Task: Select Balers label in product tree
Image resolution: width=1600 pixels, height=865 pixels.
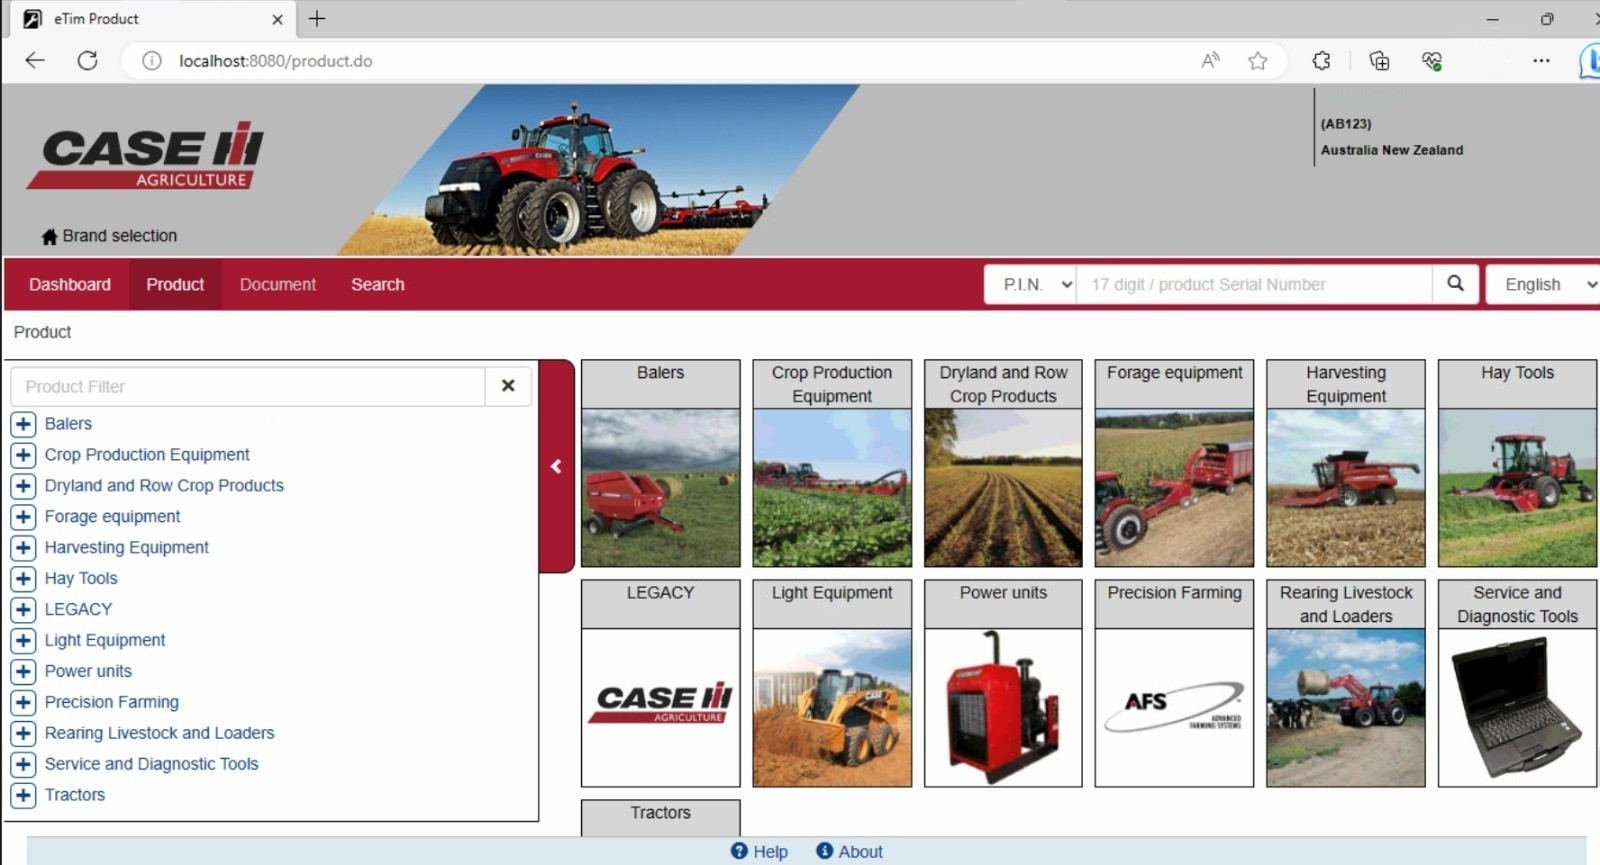Action: 68,424
